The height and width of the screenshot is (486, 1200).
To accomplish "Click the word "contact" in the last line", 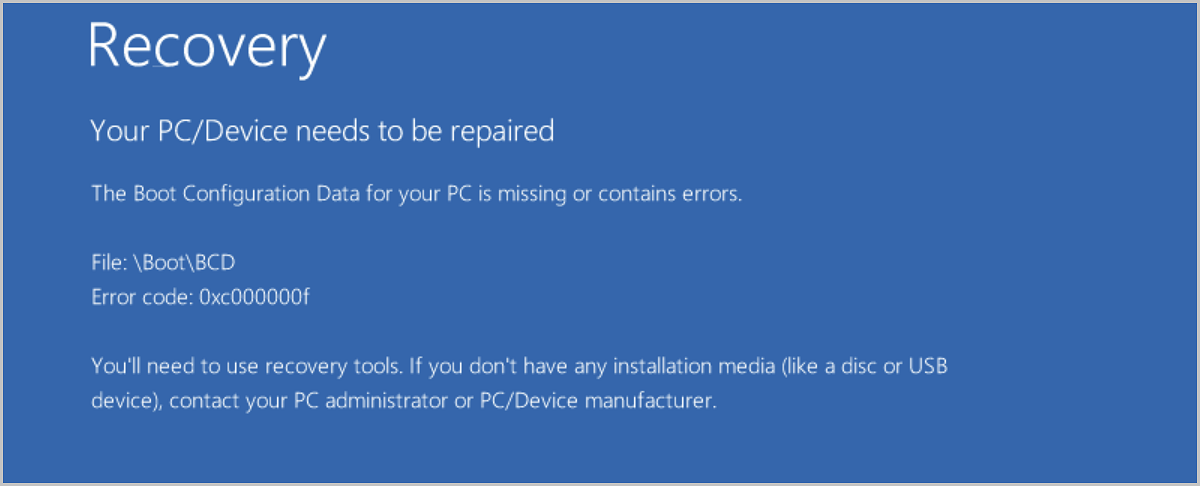I will pyautogui.click(x=200, y=402).
